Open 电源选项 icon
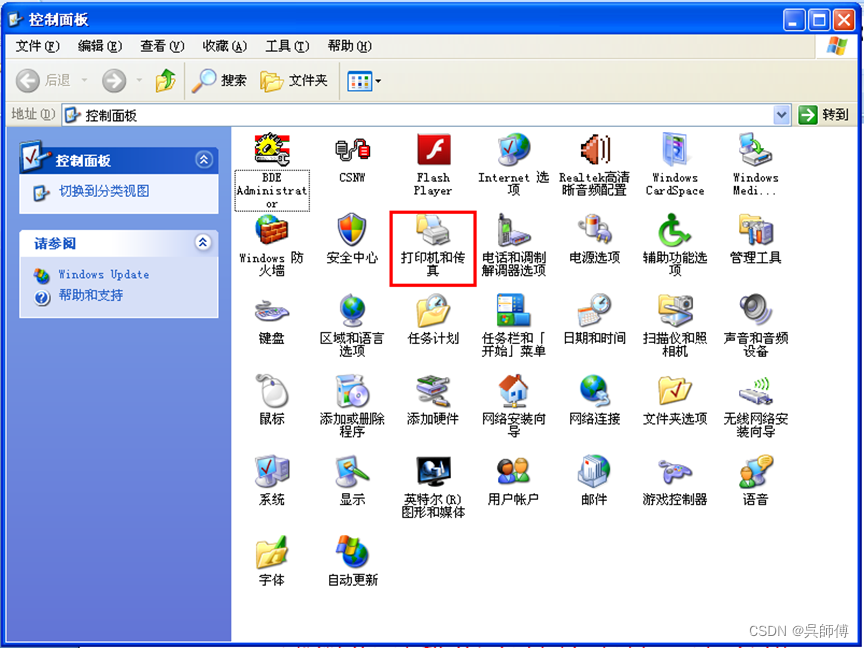This screenshot has width=864, height=648. point(595,231)
